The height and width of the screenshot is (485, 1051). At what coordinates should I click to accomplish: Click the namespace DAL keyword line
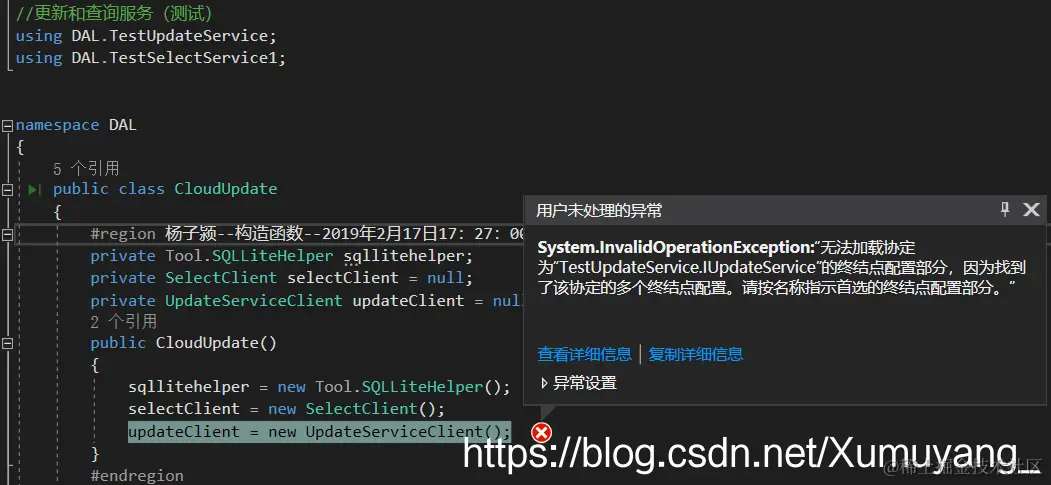click(x=76, y=125)
